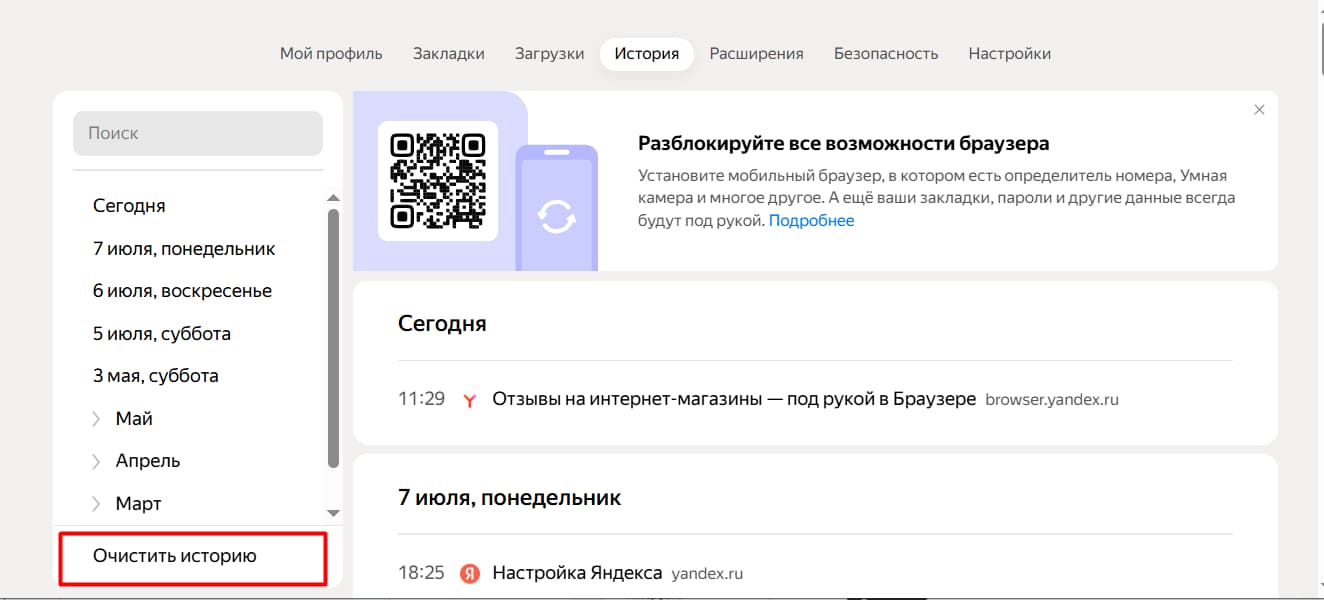Click the 11:29 timestamp
Image resolution: width=1324 pixels, height=600 pixels.
(x=421, y=399)
